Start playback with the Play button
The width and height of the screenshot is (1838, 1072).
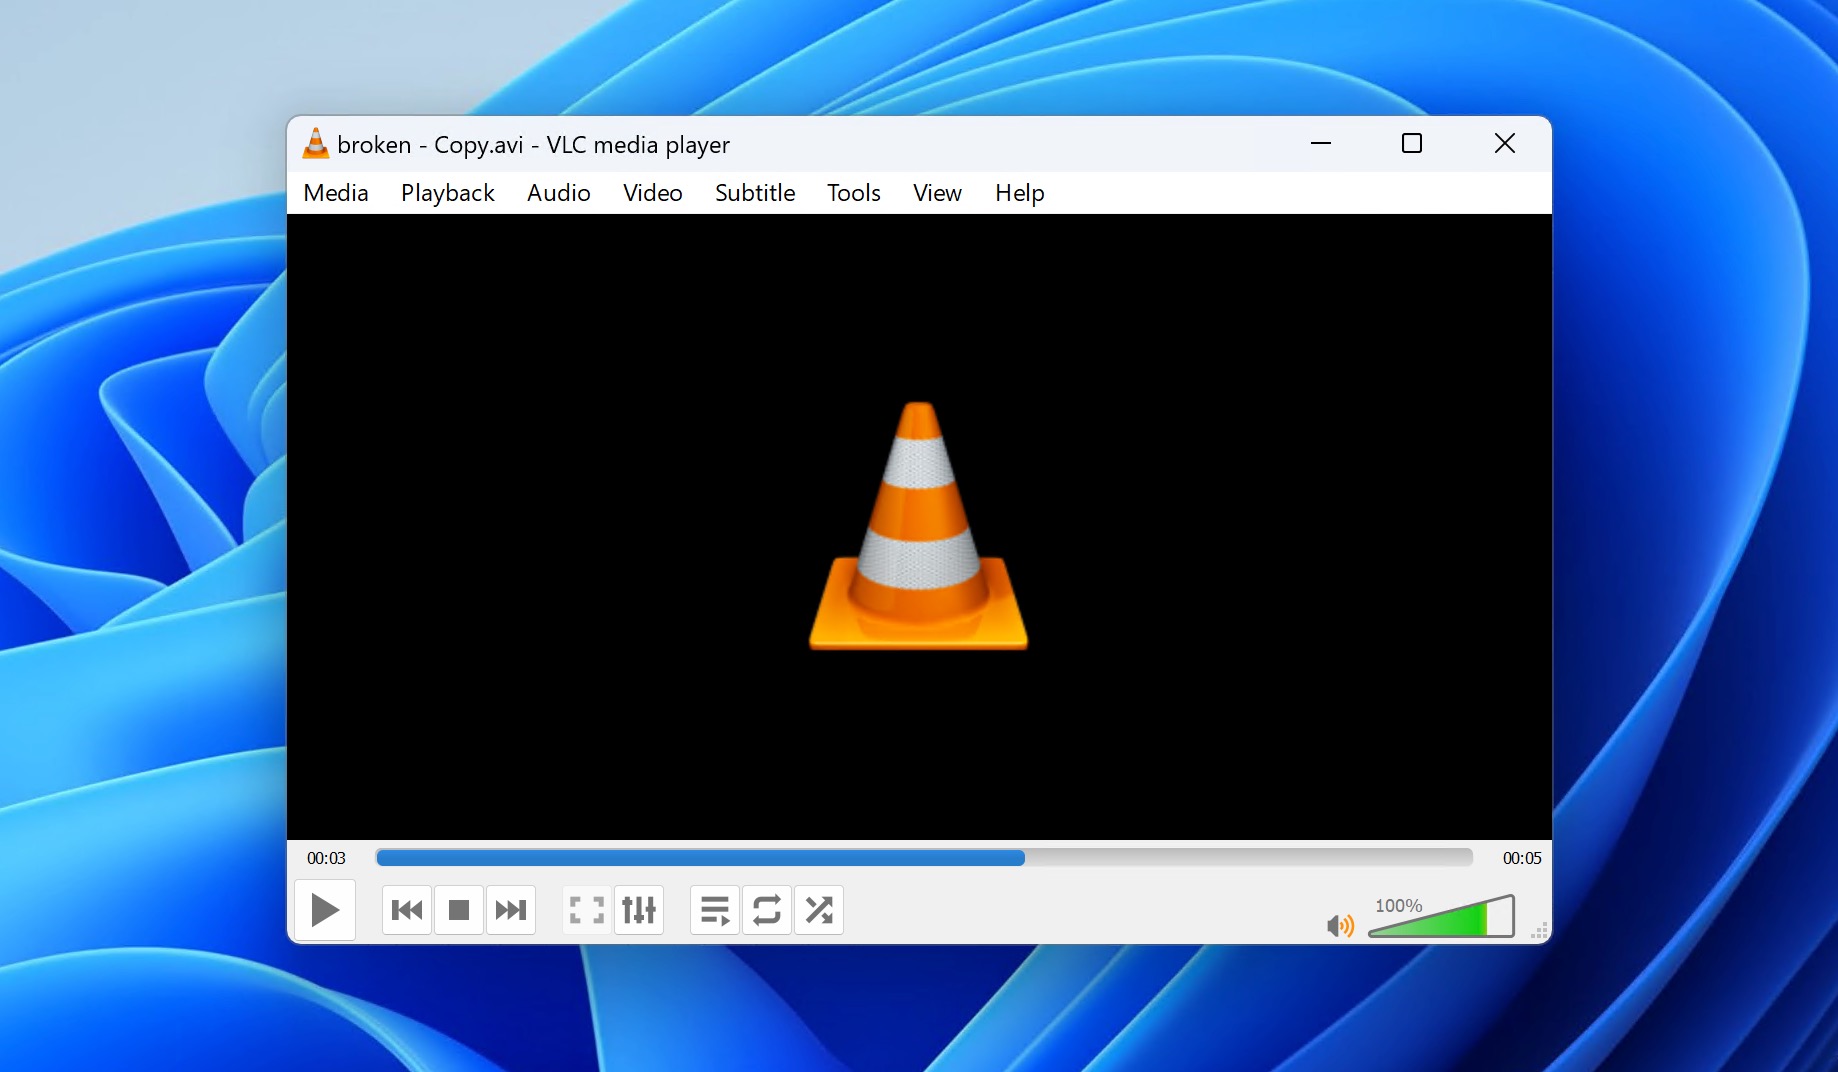tap(325, 910)
